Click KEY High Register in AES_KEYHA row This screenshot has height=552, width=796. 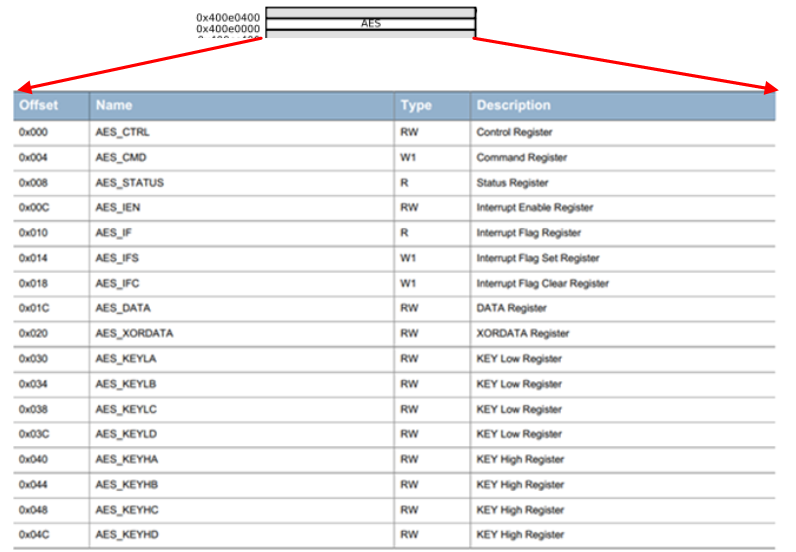click(x=520, y=460)
